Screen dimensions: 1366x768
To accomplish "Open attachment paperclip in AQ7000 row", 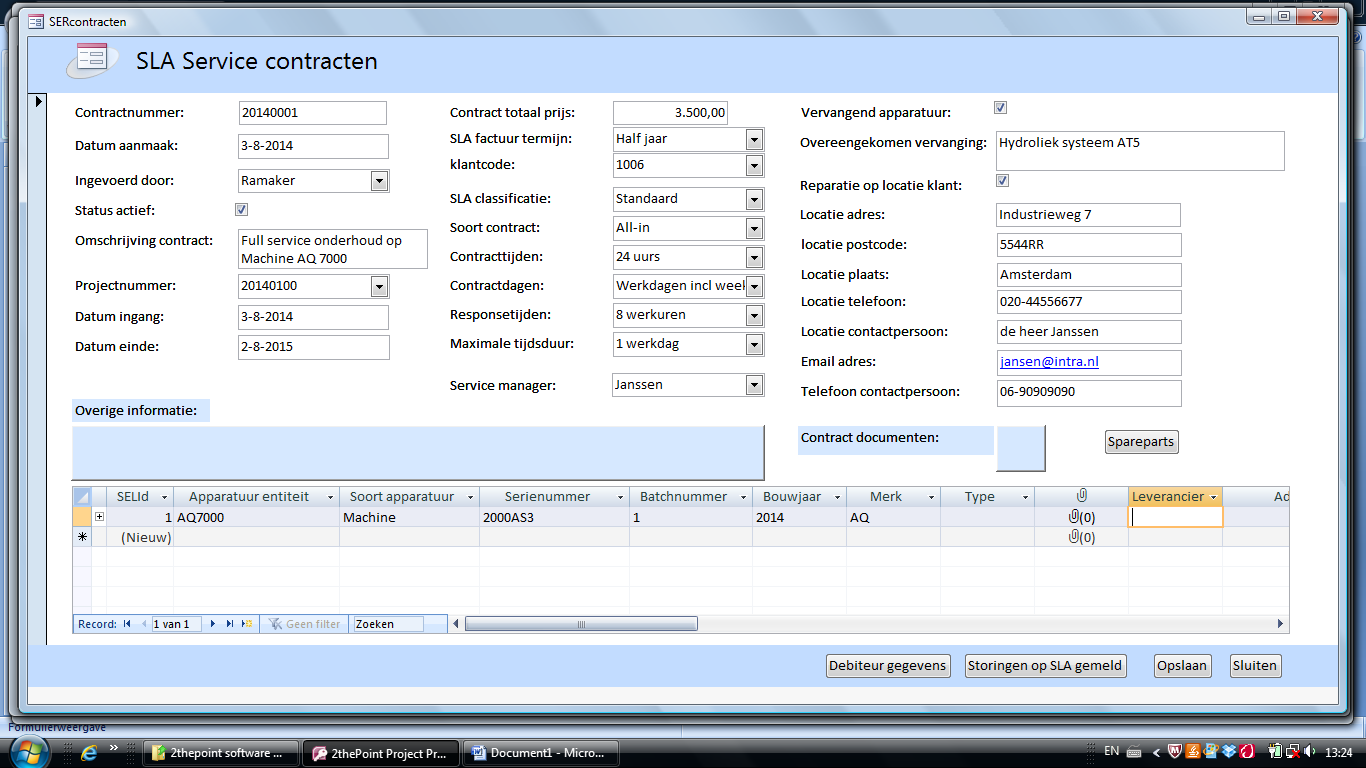I will pyautogui.click(x=1081, y=517).
